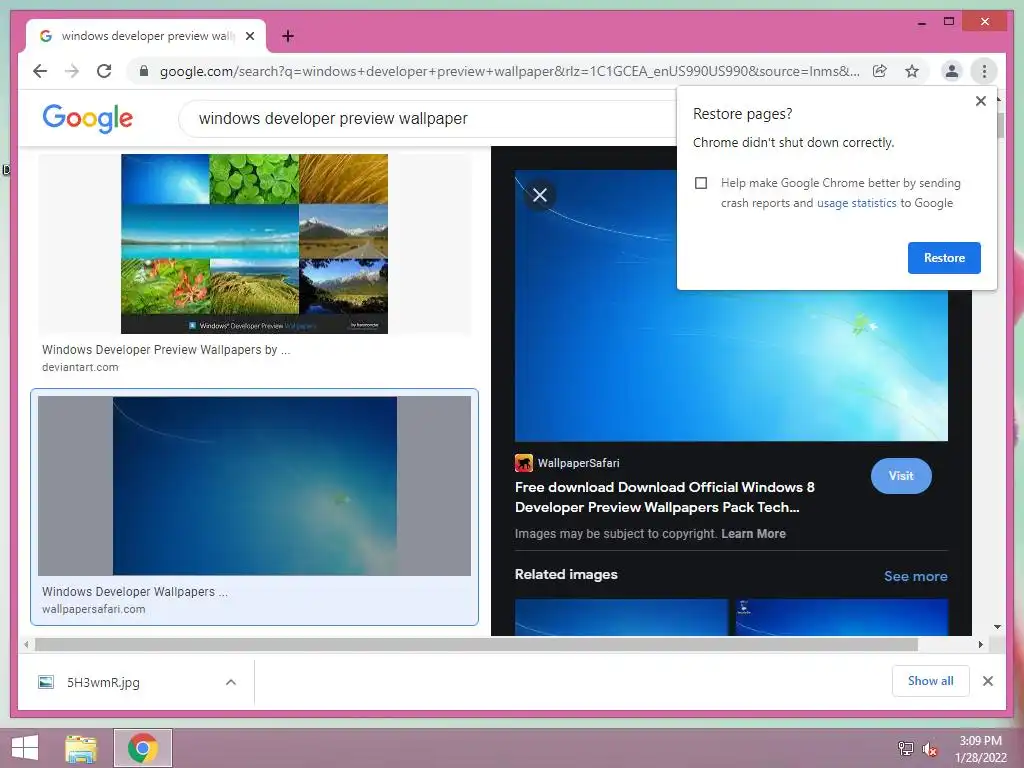Viewport: 1024px width, 768px height.
Task: Open the deviantart wallpapers collage thumbnail
Action: coord(254,244)
